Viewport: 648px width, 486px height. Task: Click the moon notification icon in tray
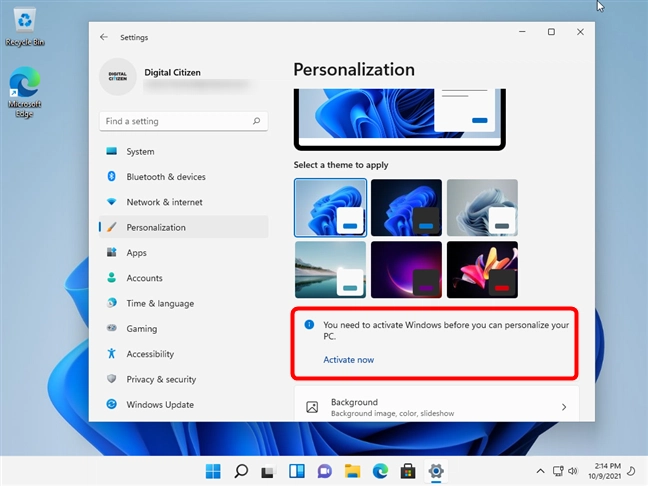click(x=631, y=471)
